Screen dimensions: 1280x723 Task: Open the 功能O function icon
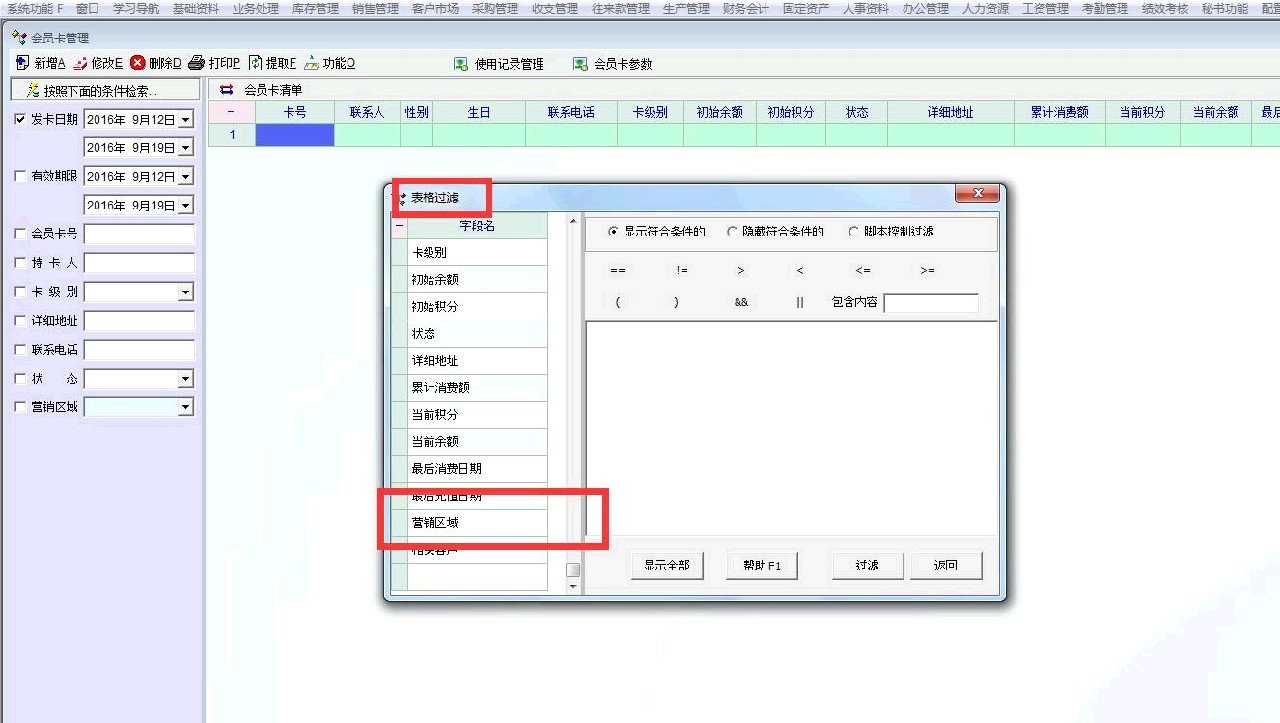point(312,63)
